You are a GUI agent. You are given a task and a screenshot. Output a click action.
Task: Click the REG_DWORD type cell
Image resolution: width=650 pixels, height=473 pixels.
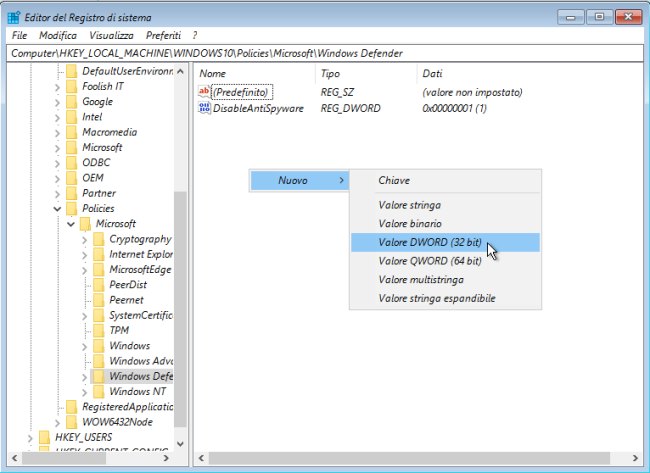tap(350, 108)
